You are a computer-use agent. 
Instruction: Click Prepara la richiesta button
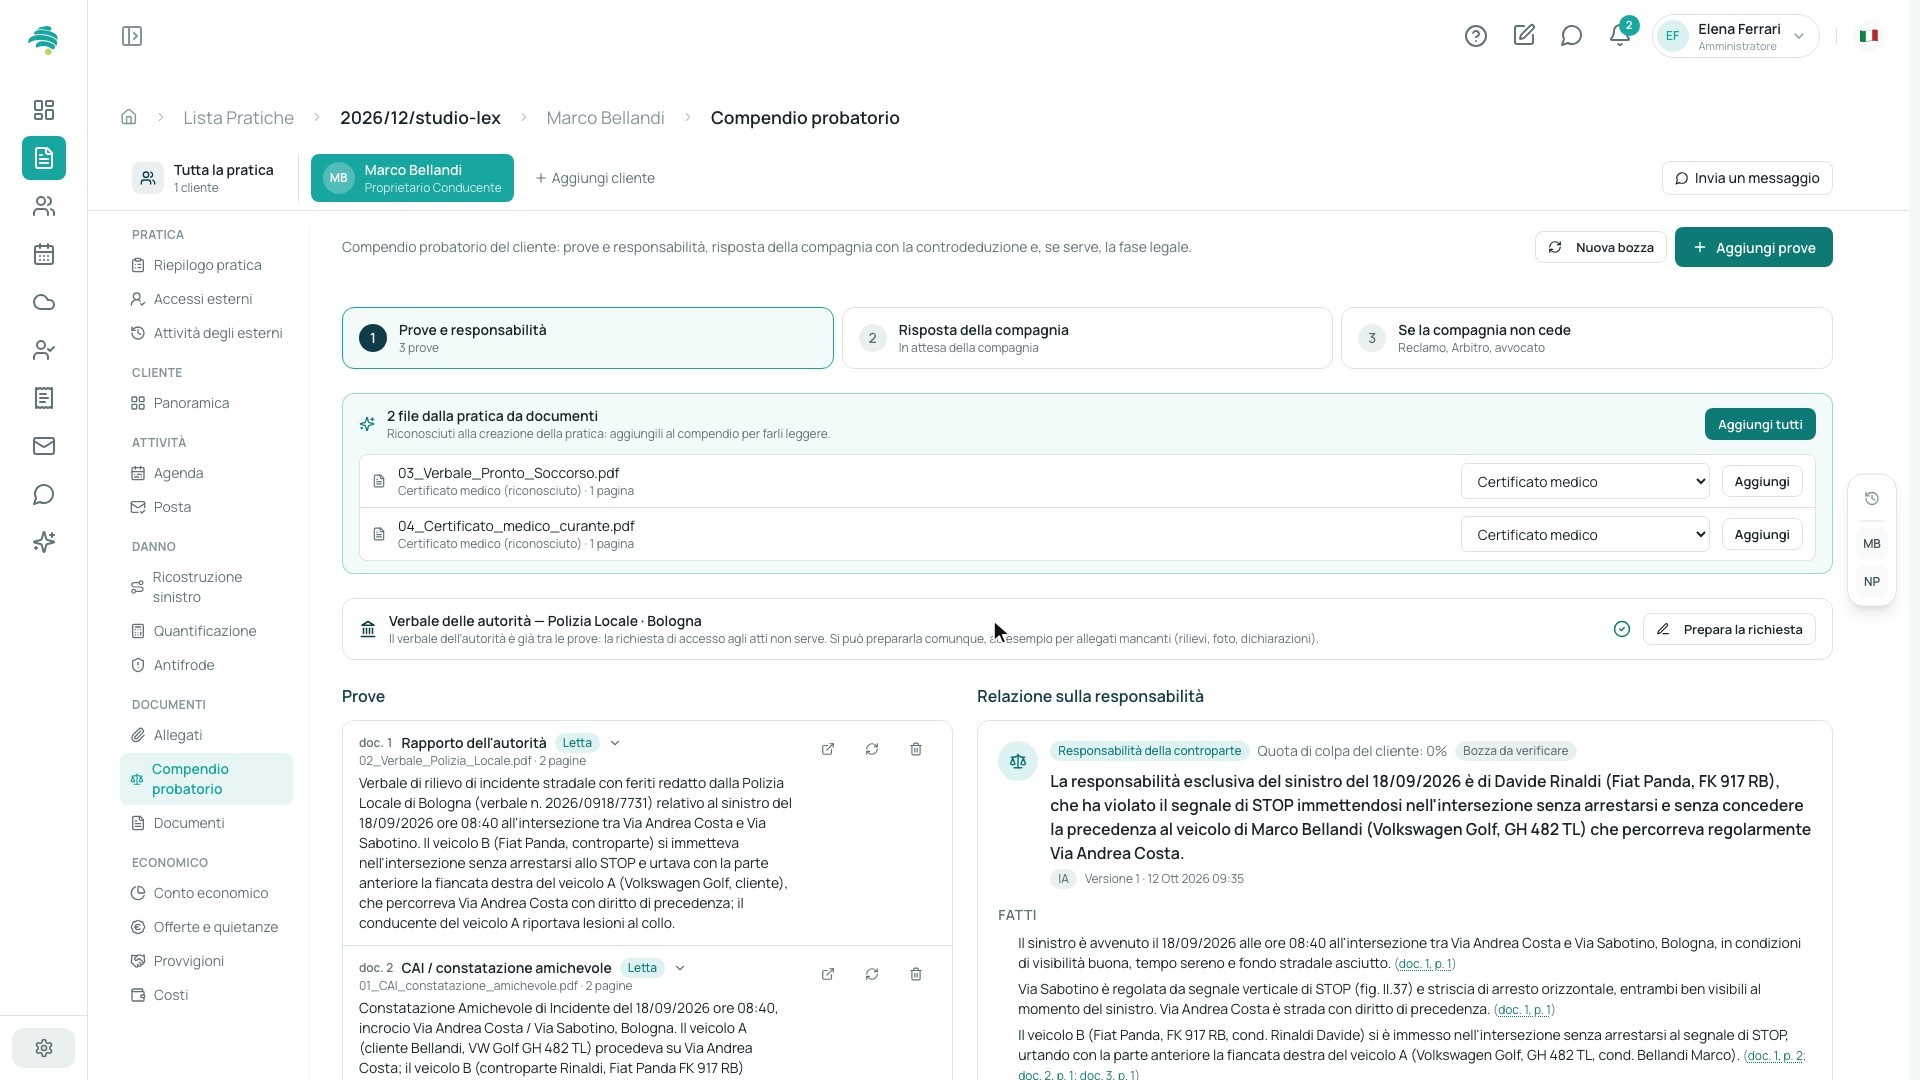coord(1729,629)
